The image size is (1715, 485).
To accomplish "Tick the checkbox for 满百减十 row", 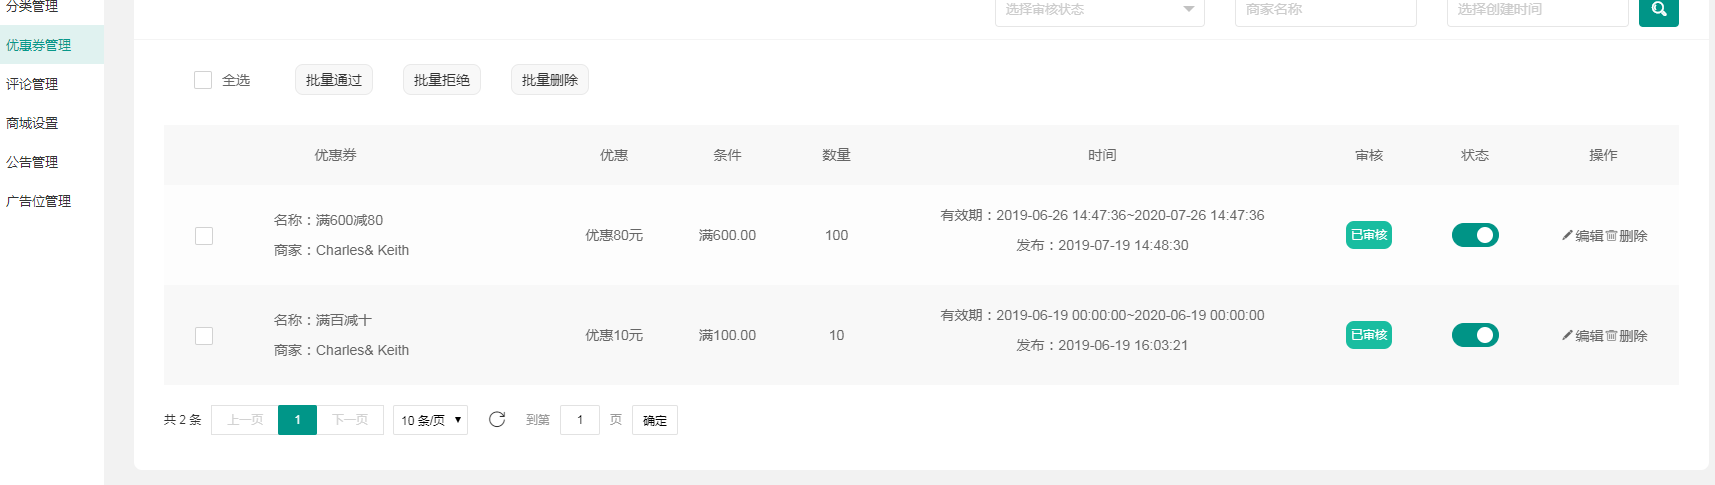I will point(204,336).
